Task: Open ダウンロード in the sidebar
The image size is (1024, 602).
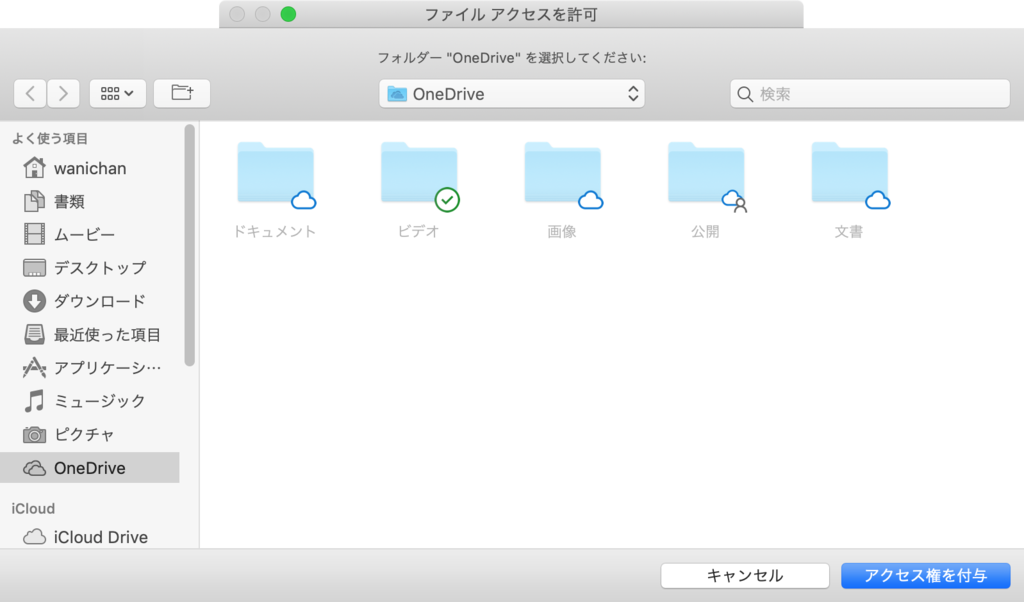Action: coord(90,301)
